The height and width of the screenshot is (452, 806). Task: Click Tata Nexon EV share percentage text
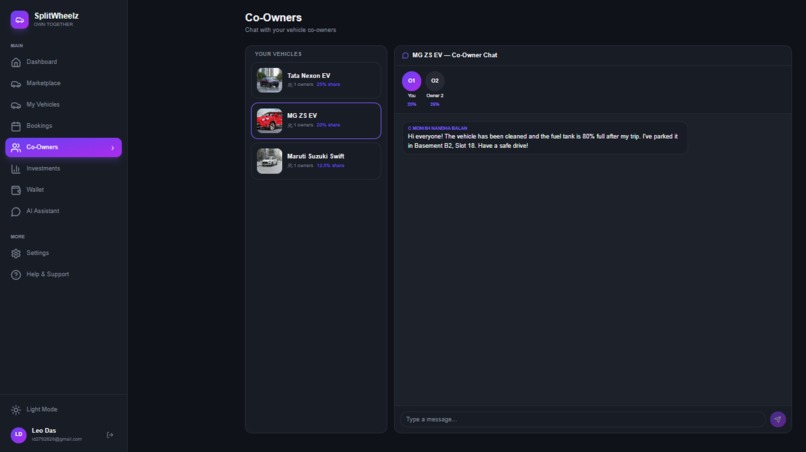(328, 85)
